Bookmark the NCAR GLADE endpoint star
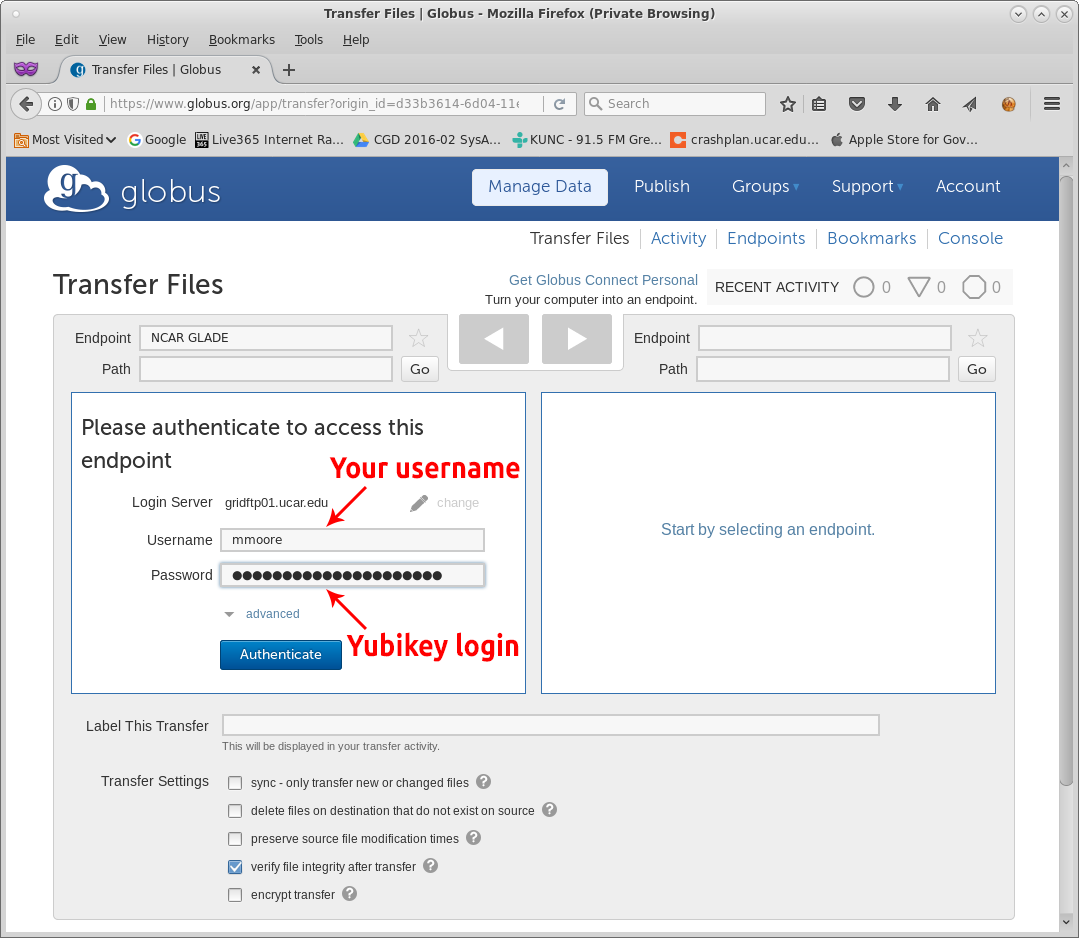This screenshot has height=938, width=1079. pos(418,338)
